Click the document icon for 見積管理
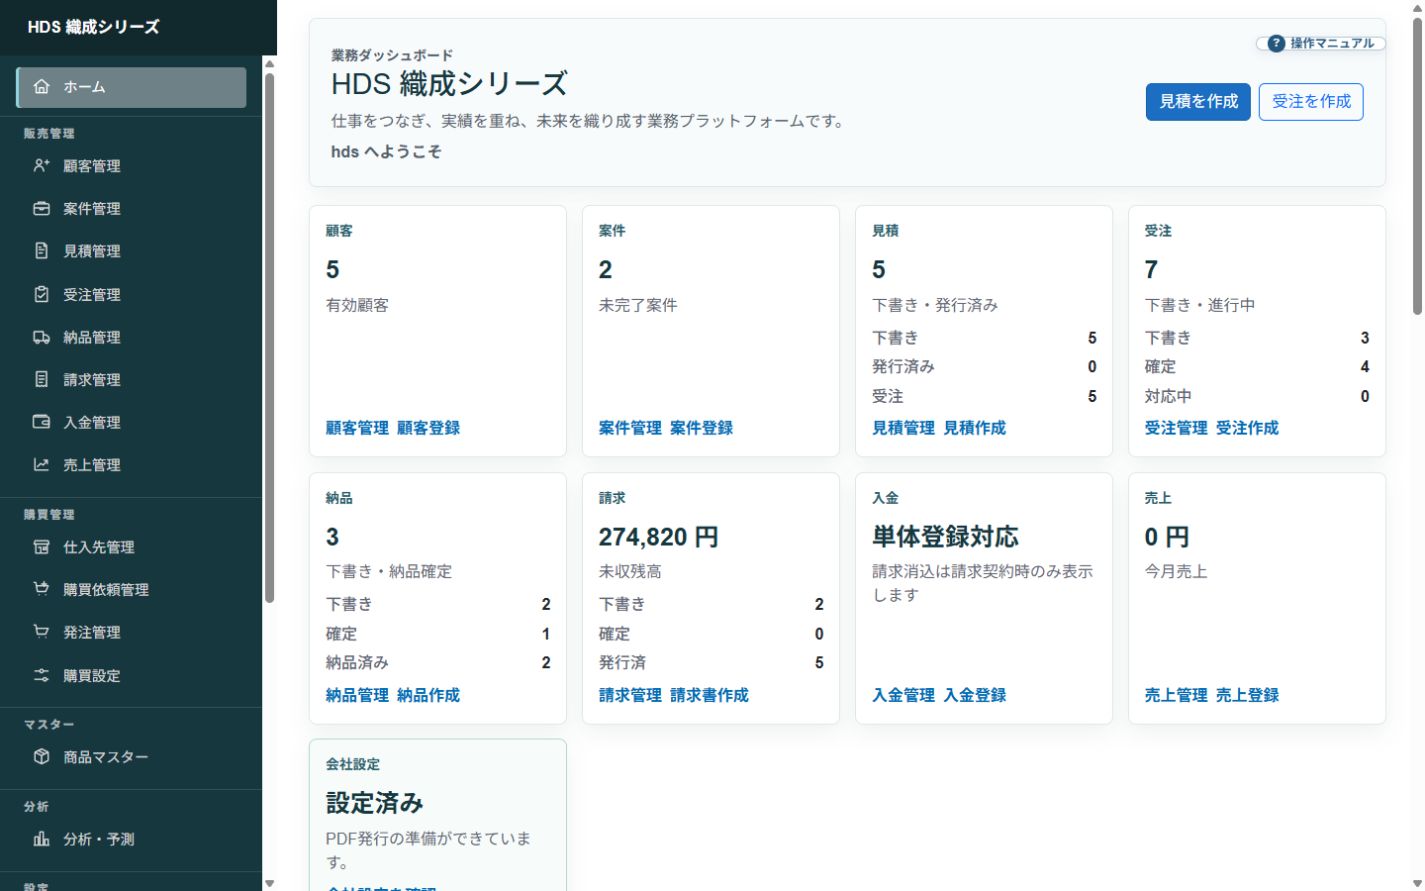The height and width of the screenshot is (891, 1425). [x=41, y=251]
